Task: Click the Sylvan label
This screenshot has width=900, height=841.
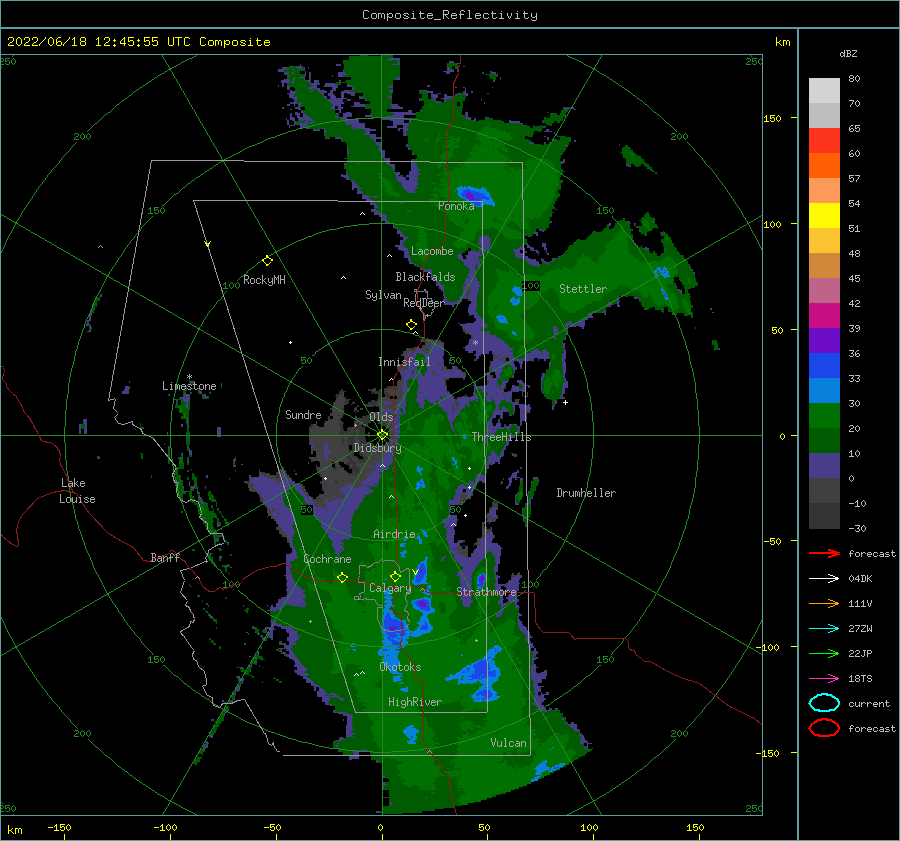Action: tap(383, 295)
